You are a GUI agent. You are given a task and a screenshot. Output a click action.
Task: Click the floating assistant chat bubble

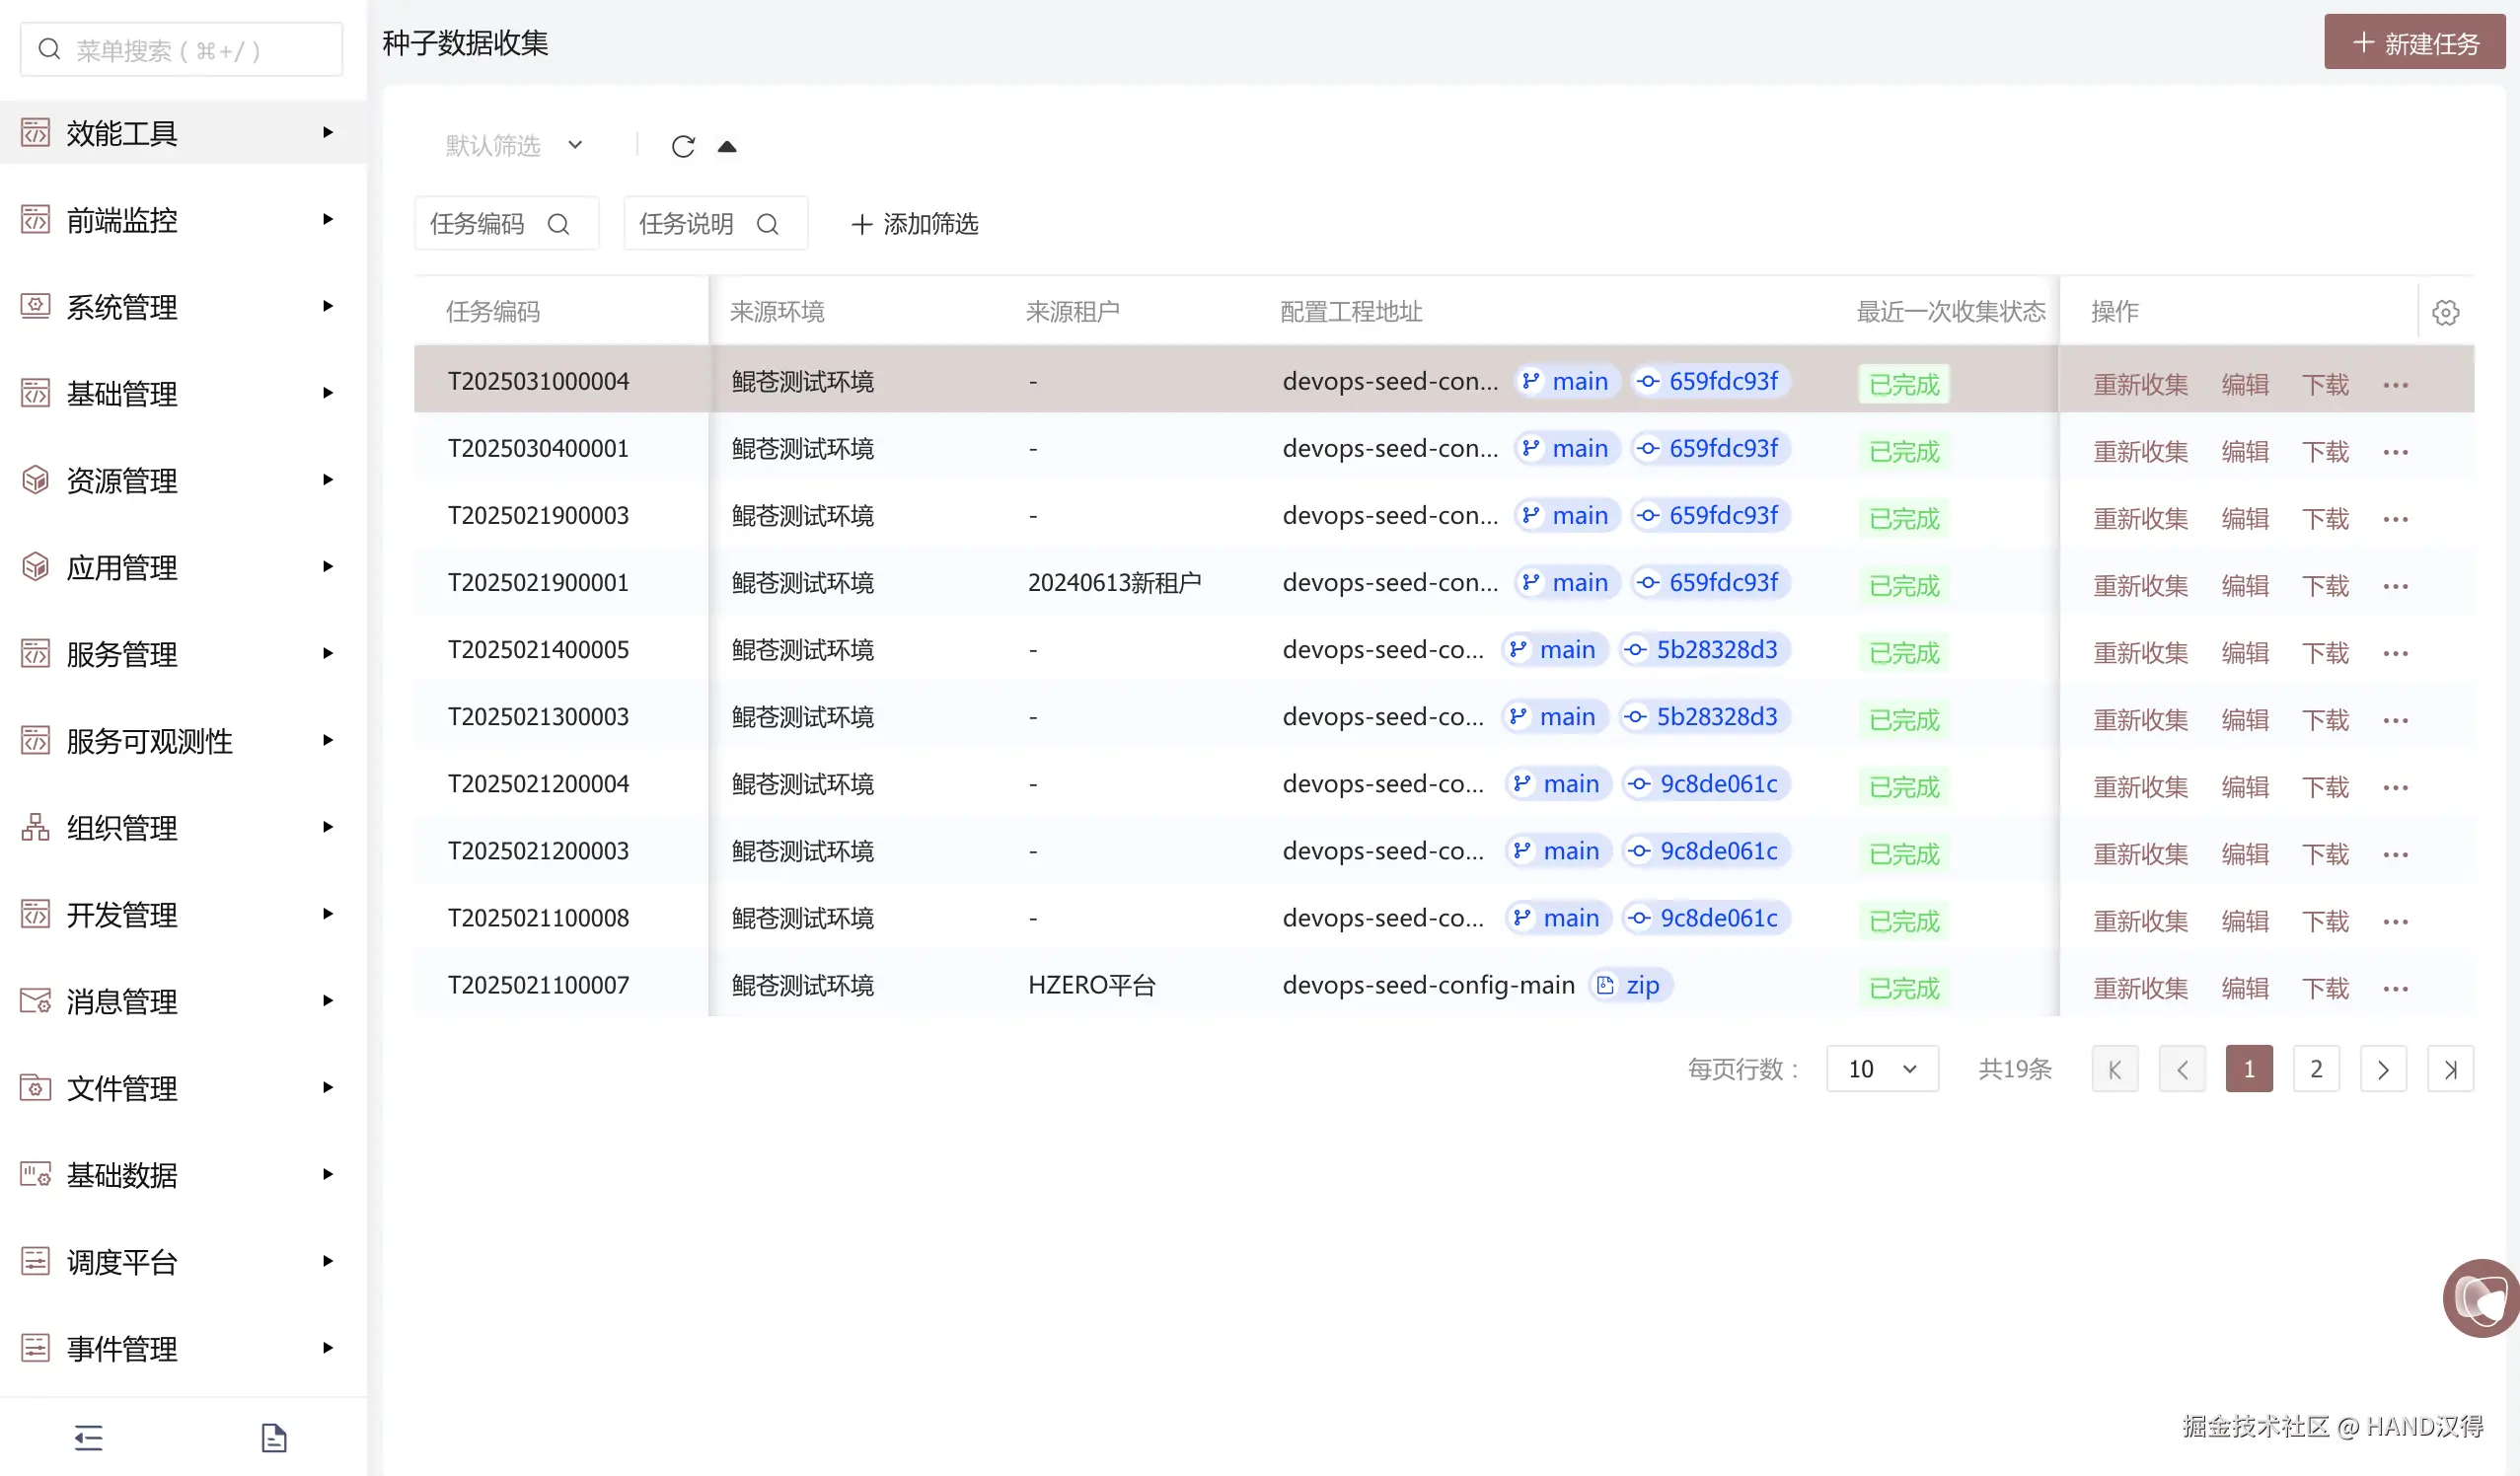2481,1298
